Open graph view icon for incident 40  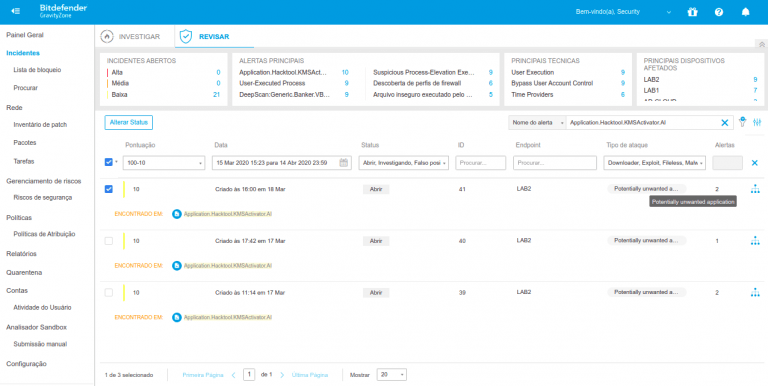click(x=755, y=241)
